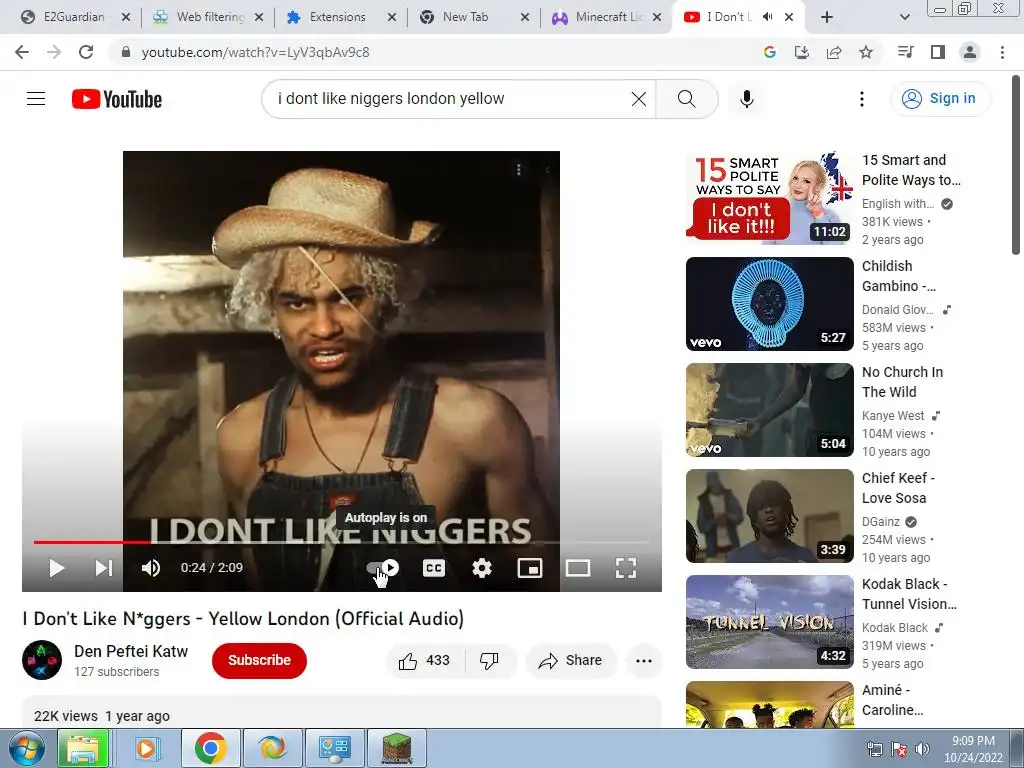This screenshot has height=768, width=1024.
Task: Switch to E2Guardian tab
Action: (x=73, y=17)
